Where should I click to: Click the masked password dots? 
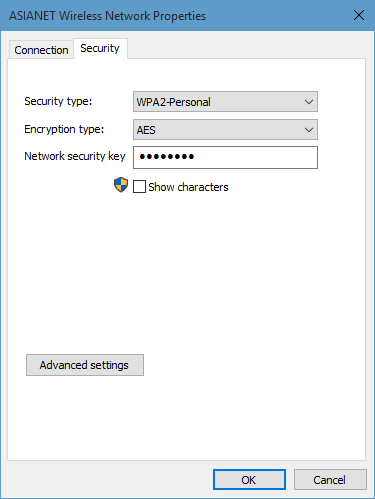point(167,156)
